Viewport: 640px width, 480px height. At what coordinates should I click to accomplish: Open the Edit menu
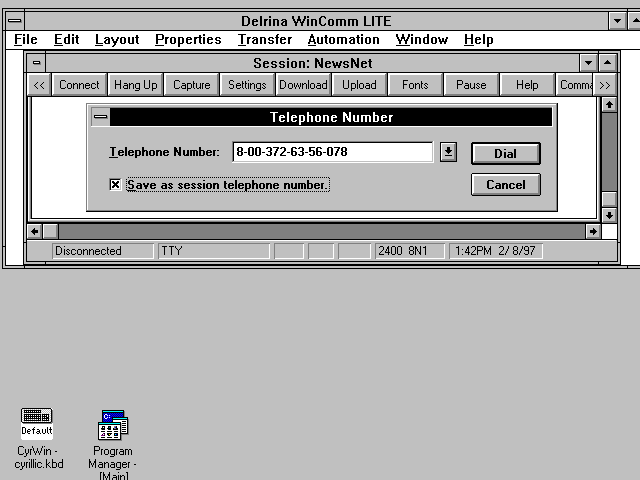[67, 40]
